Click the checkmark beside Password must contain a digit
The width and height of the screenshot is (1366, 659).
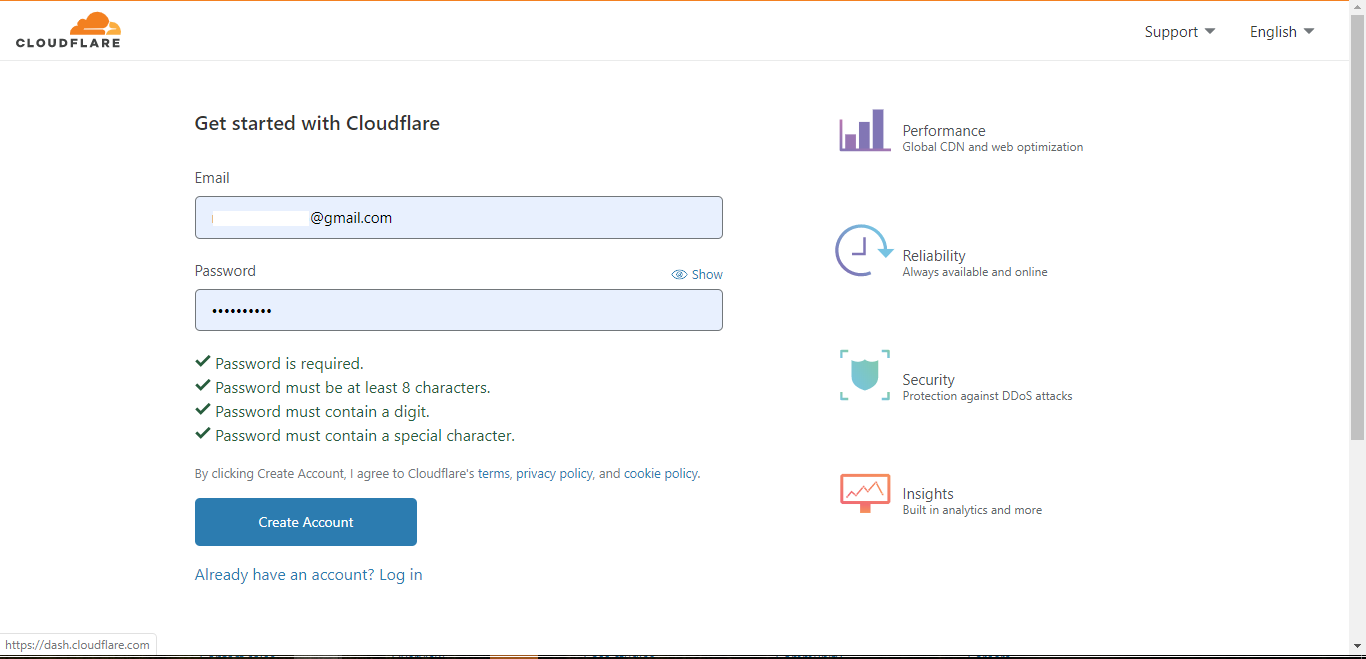203,409
